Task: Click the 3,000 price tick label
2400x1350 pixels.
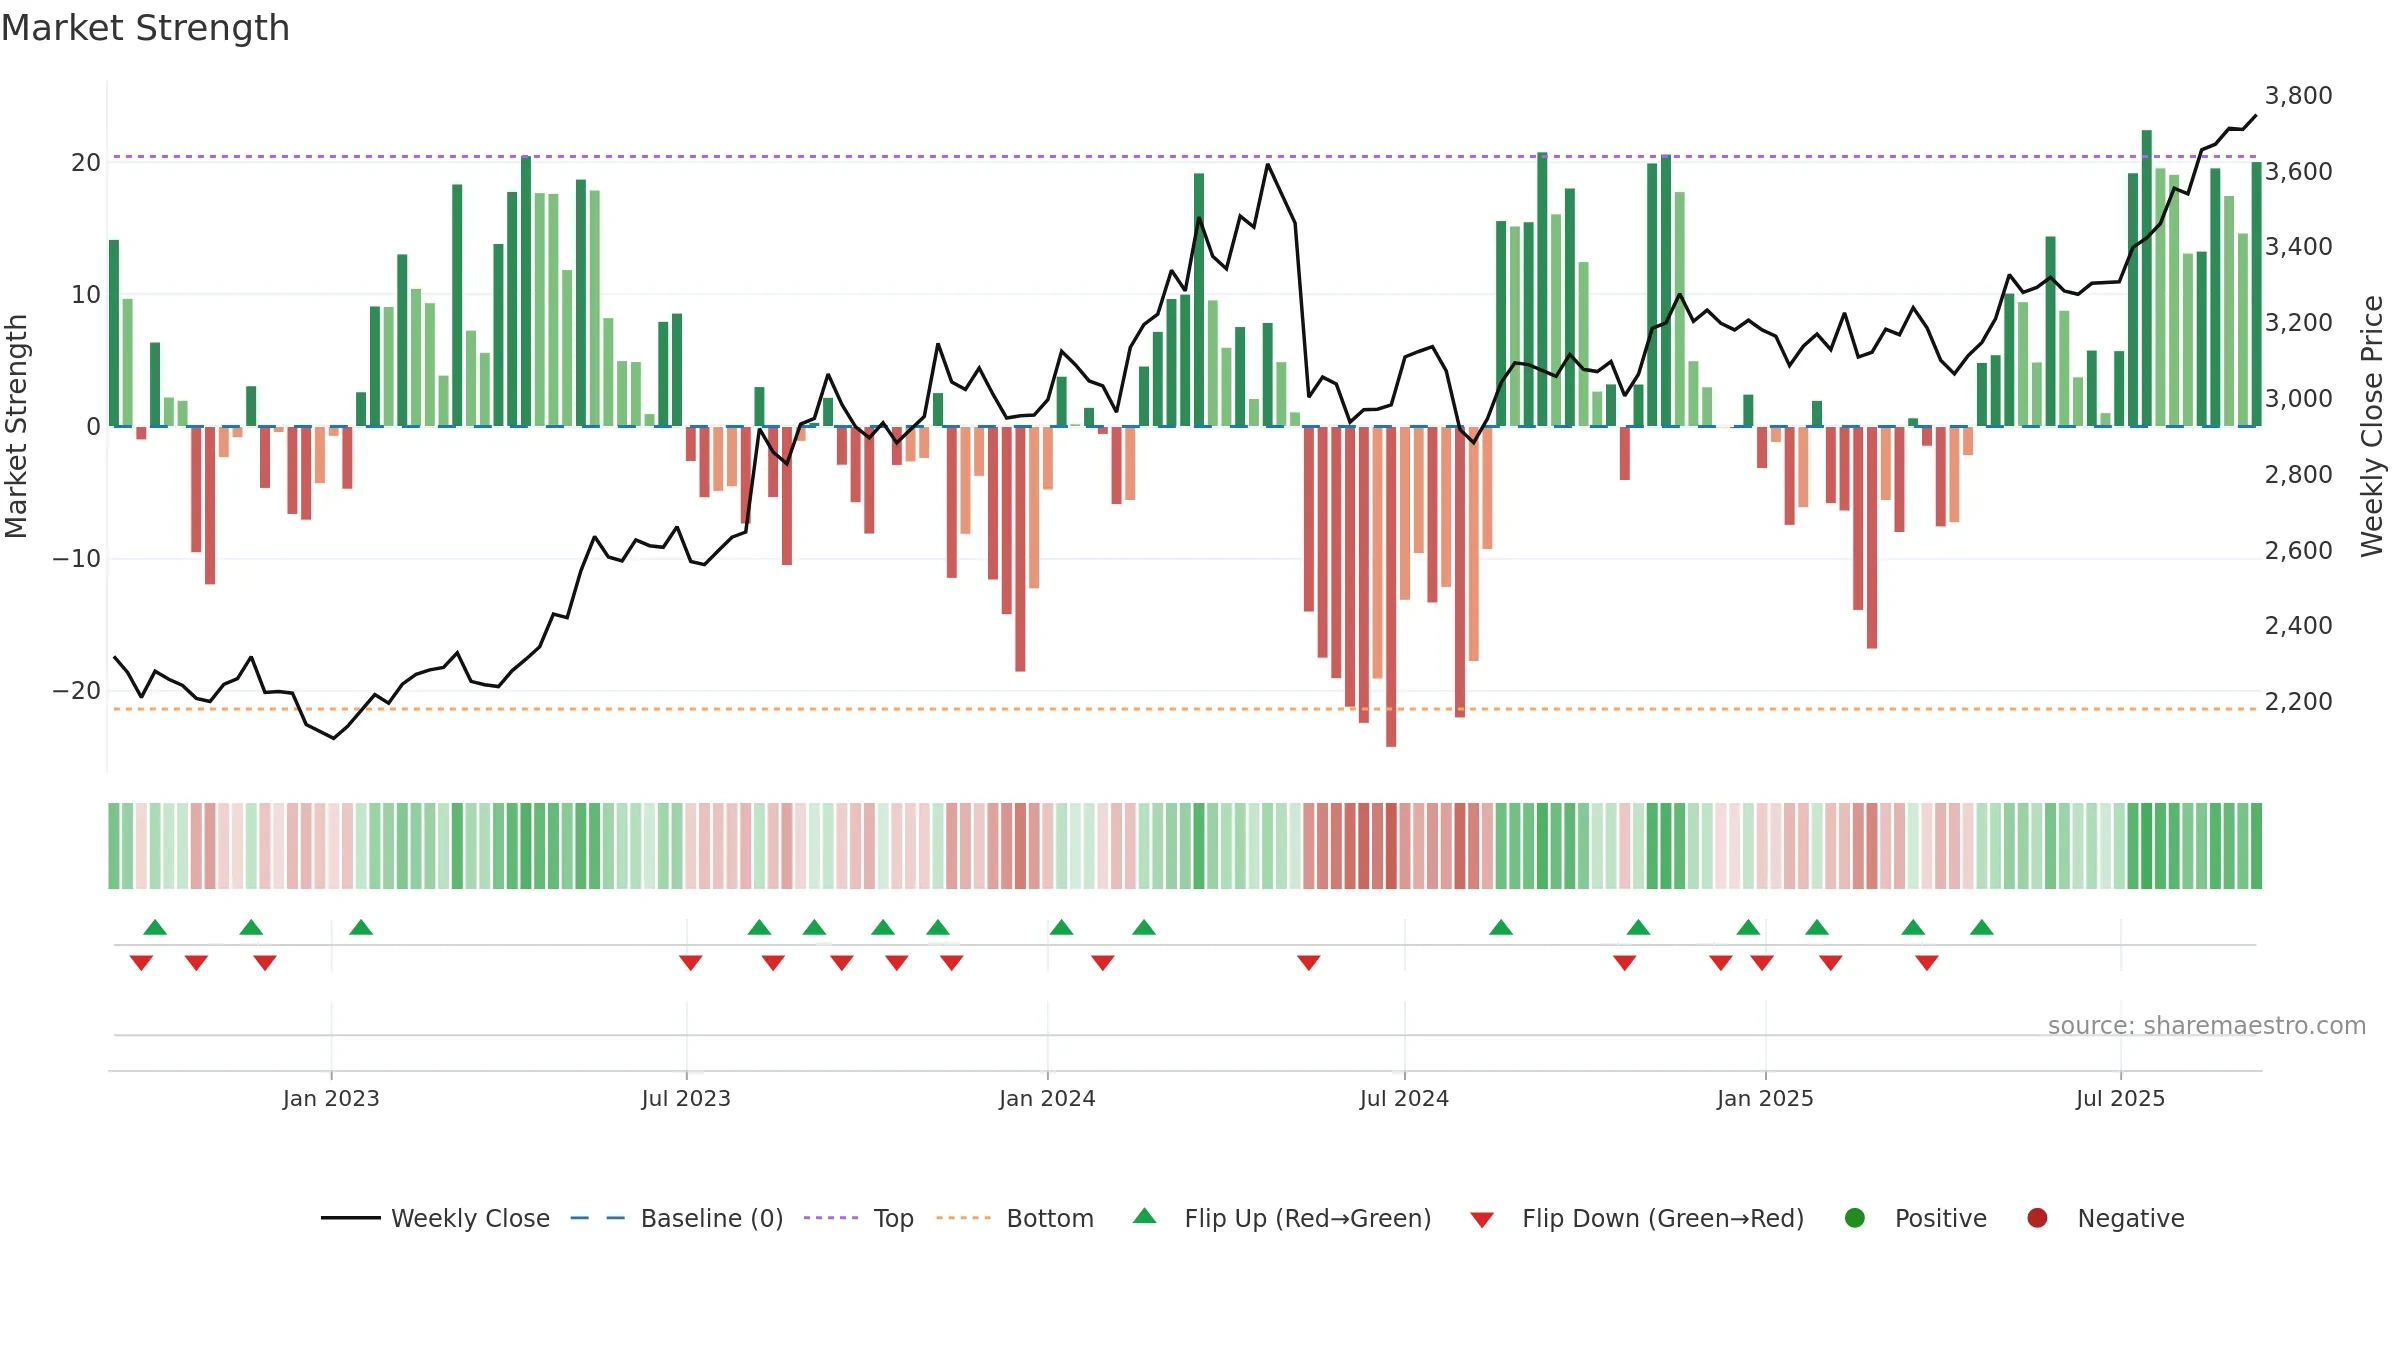Action: tap(2298, 398)
